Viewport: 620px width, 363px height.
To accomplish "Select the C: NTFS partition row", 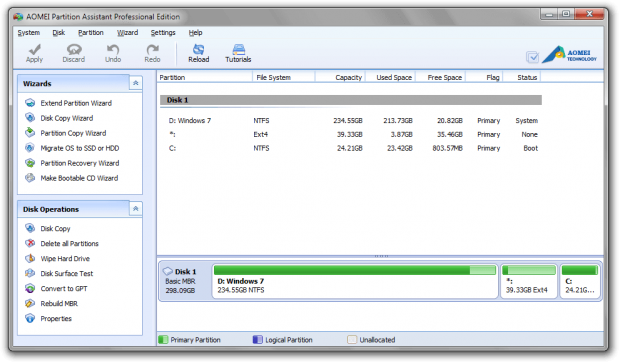I will coord(350,148).
